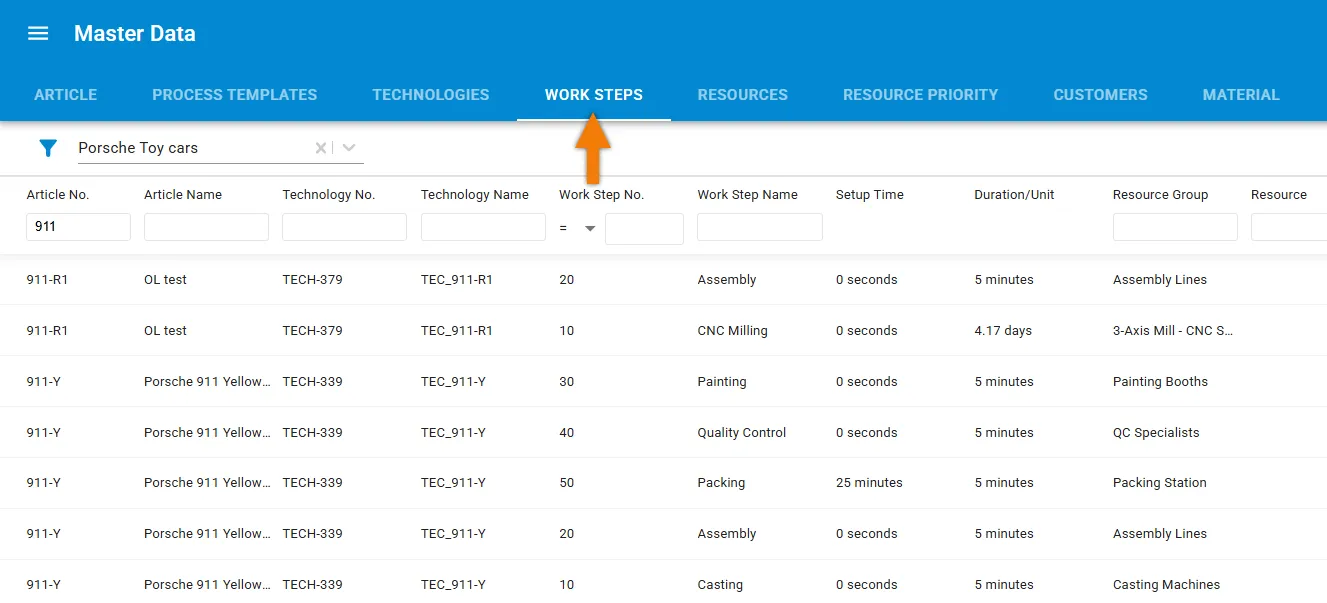Click the 25 minutes setup time cell
This screenshot has width=1327, height=603.
click(869, 483)
